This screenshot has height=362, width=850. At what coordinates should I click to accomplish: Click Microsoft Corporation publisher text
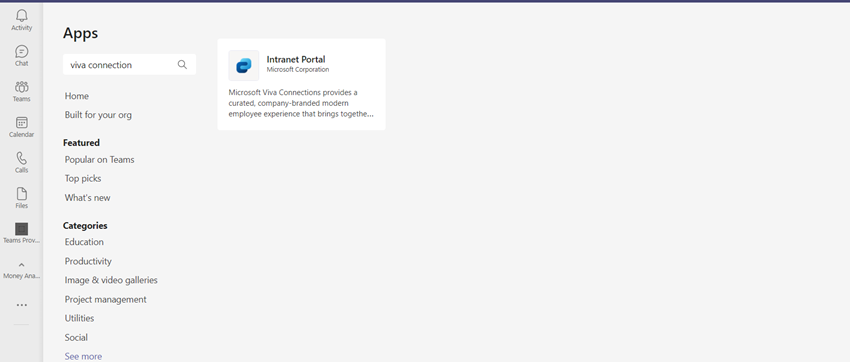coord(298,69)
